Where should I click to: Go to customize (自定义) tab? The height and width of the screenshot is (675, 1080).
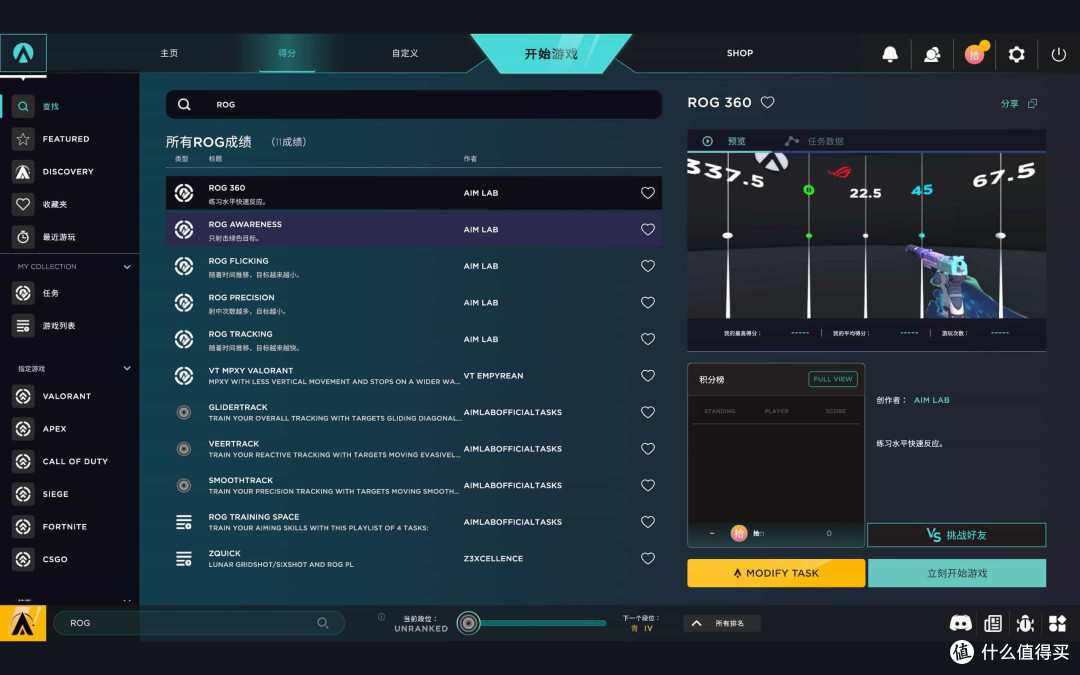pos(405,53)
